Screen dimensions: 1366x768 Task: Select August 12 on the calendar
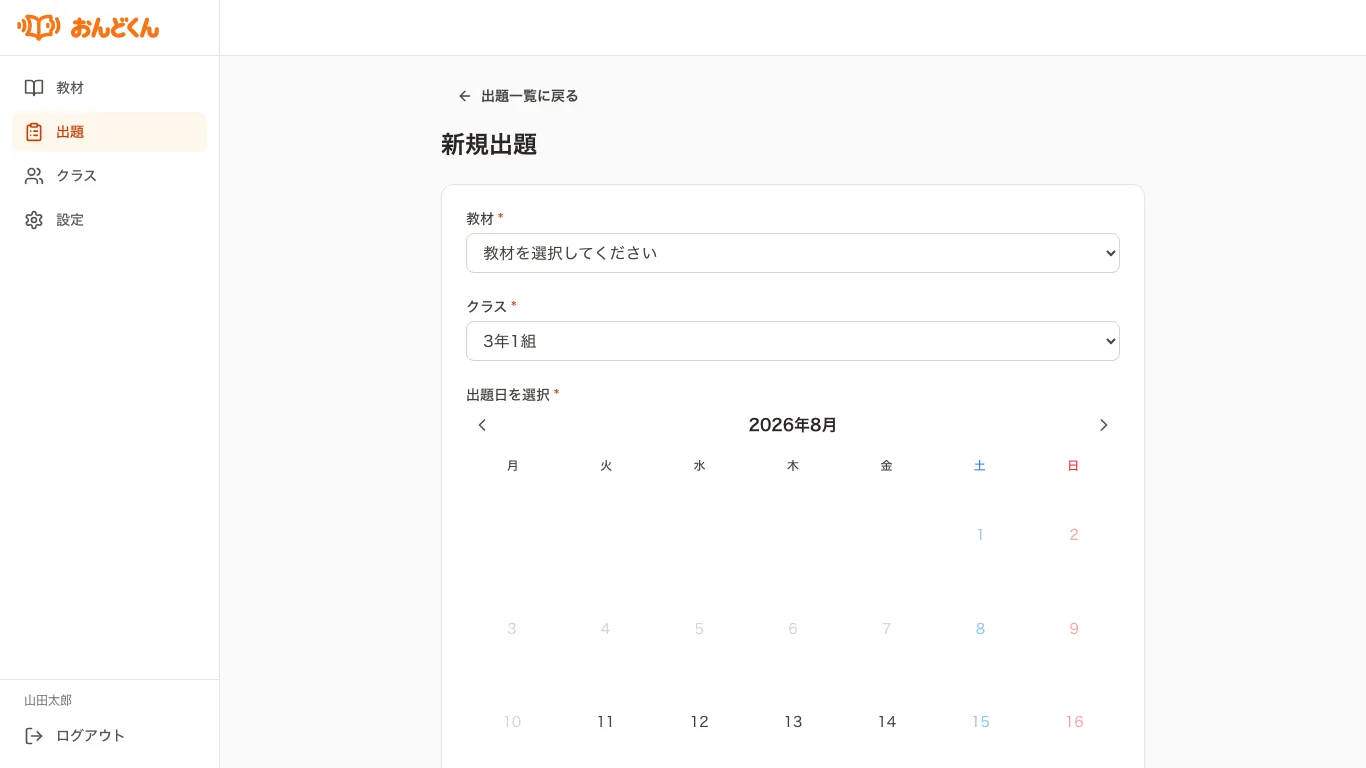[700, 722]
